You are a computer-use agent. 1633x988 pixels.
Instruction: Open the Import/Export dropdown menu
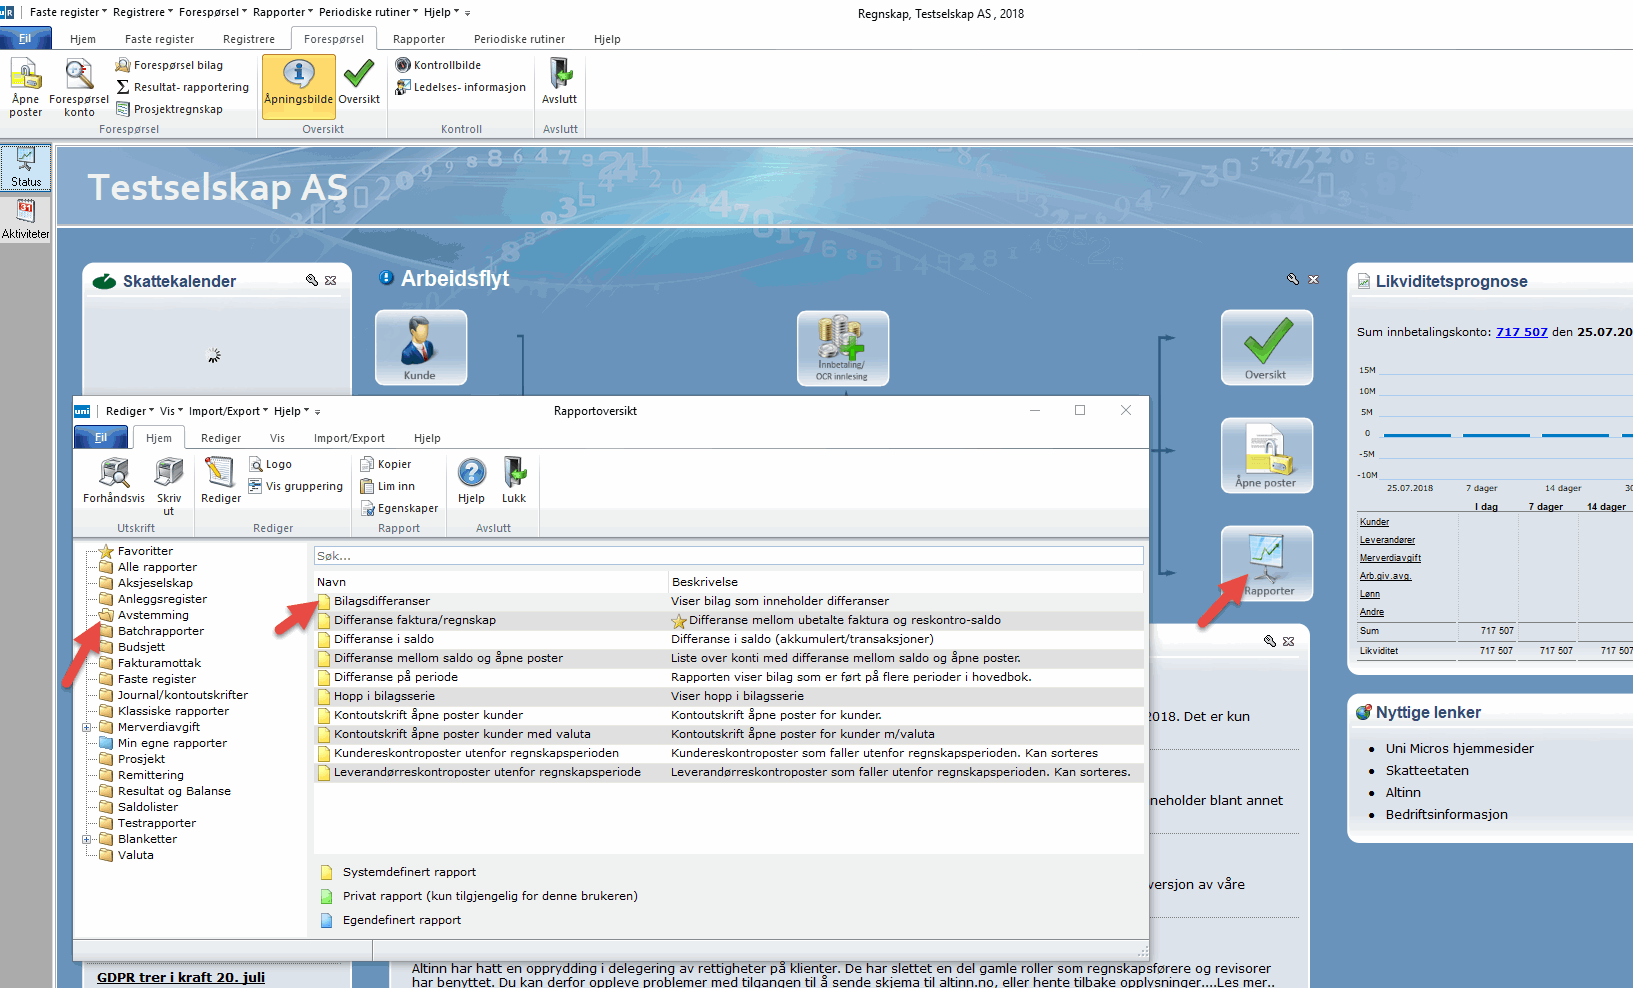228,411
